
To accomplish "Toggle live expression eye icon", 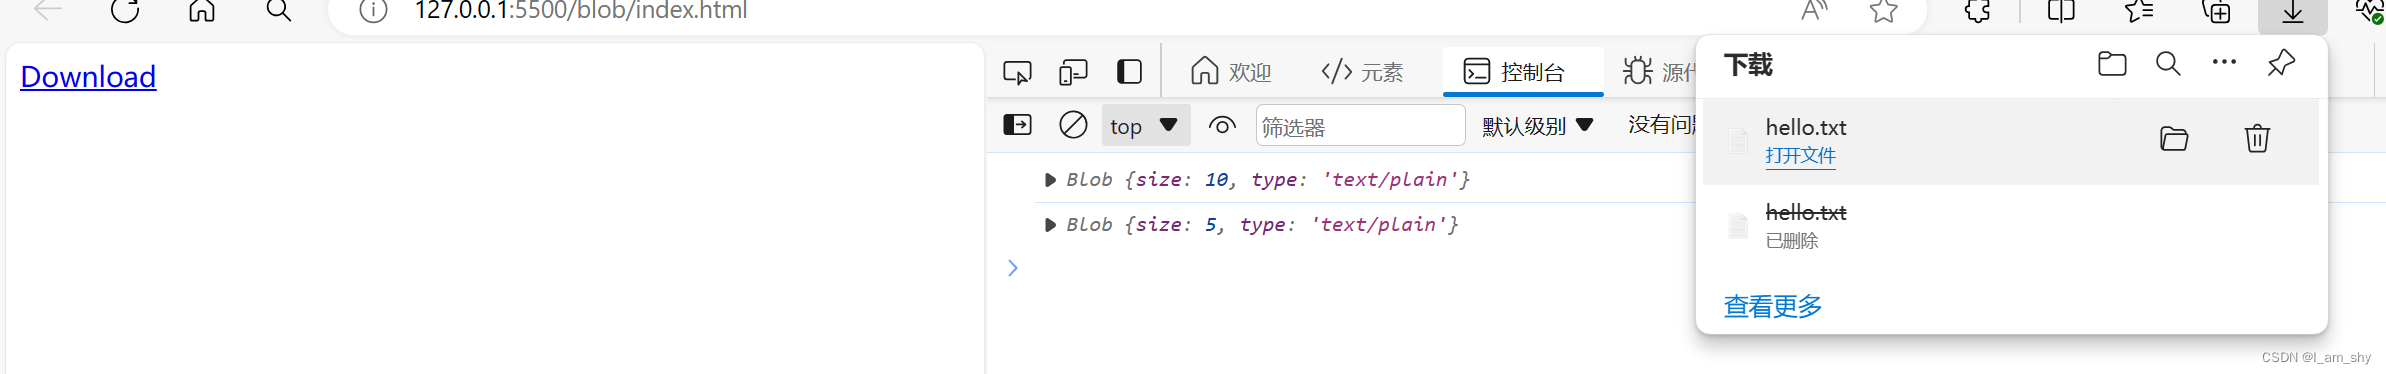I will point(1222,126).
